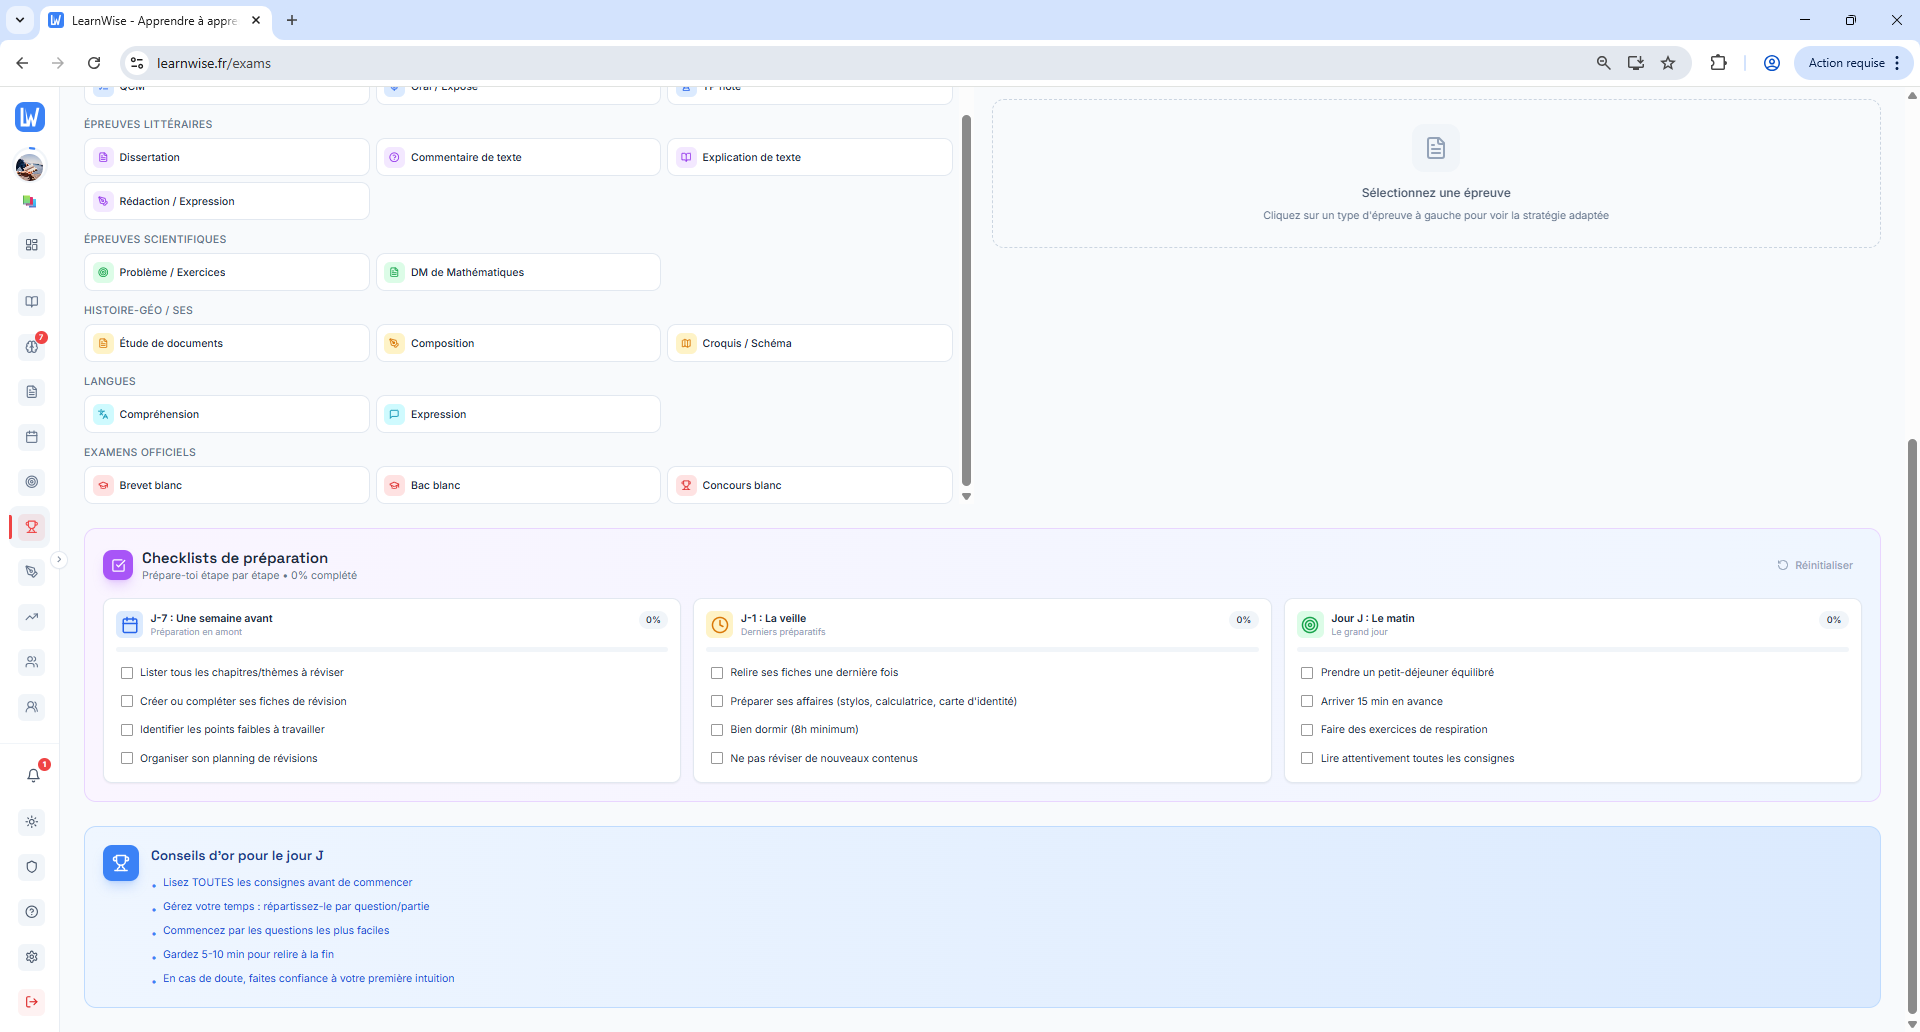Open the tab search dropdown arrow
Image resolution: width=1920 pixels, height=1032 pixels.
[19, 20]
